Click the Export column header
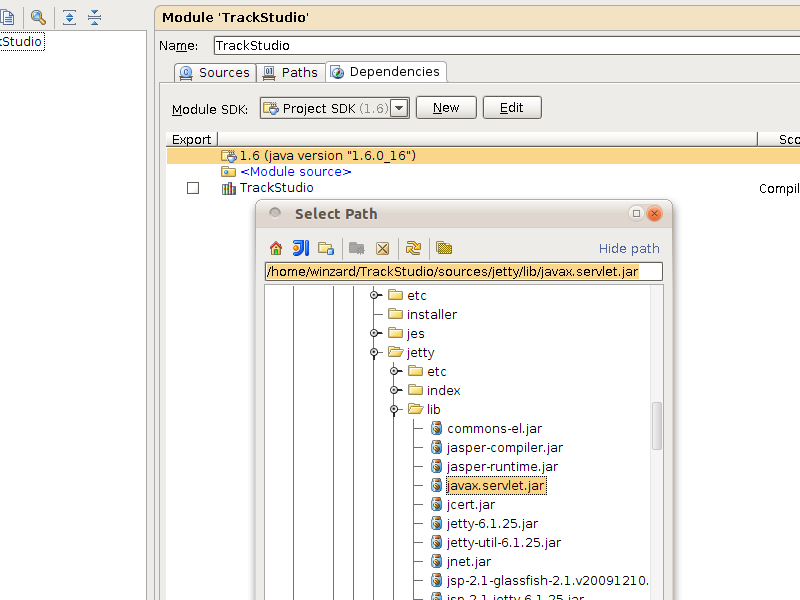The image size is (800, 600). pyautogui.click(x=191, y=139)
